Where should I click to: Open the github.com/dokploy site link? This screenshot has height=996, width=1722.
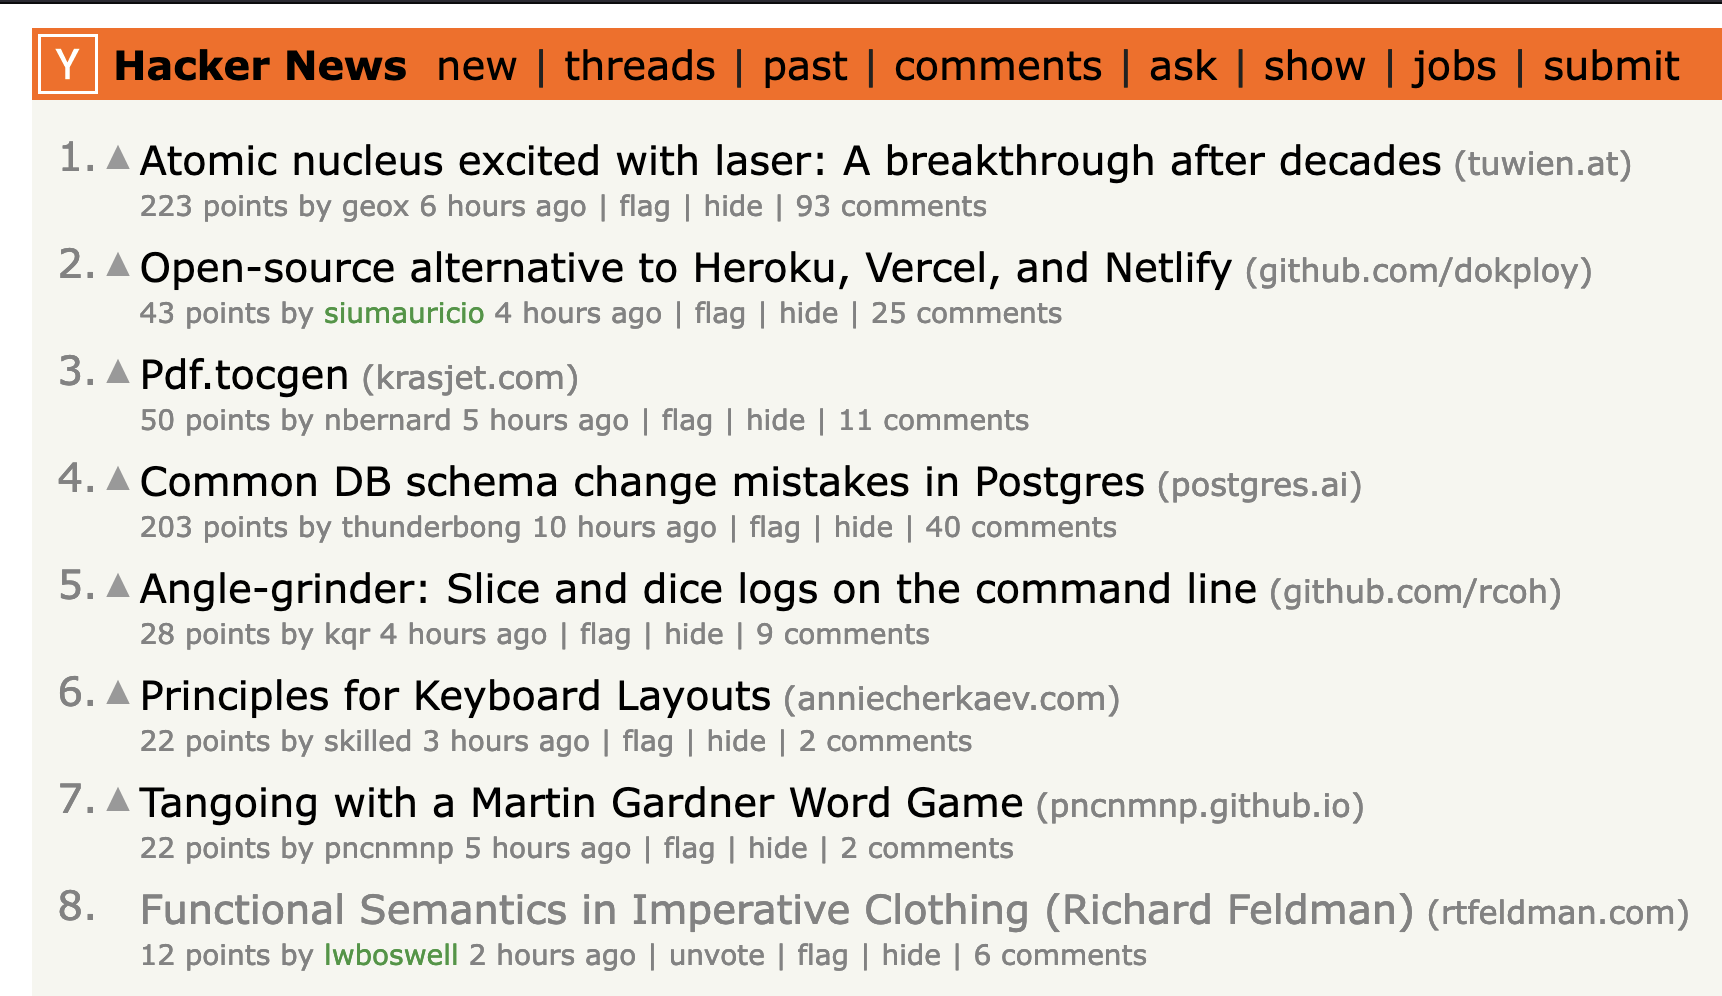click(x=1418, y=271)
